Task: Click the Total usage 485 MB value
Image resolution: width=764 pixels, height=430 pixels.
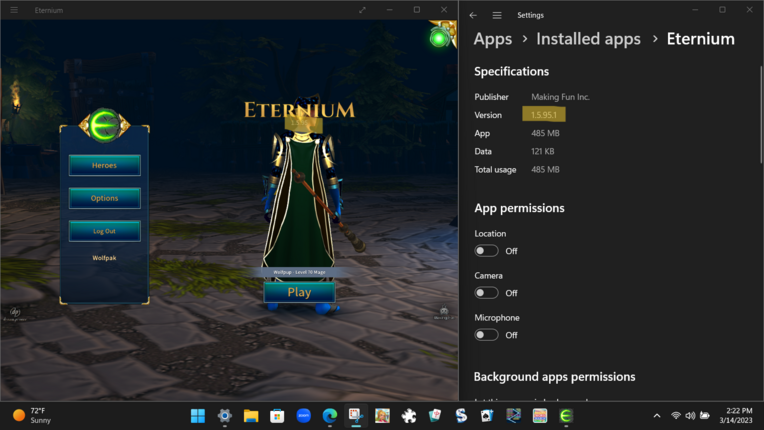Action: click(545, 169)
